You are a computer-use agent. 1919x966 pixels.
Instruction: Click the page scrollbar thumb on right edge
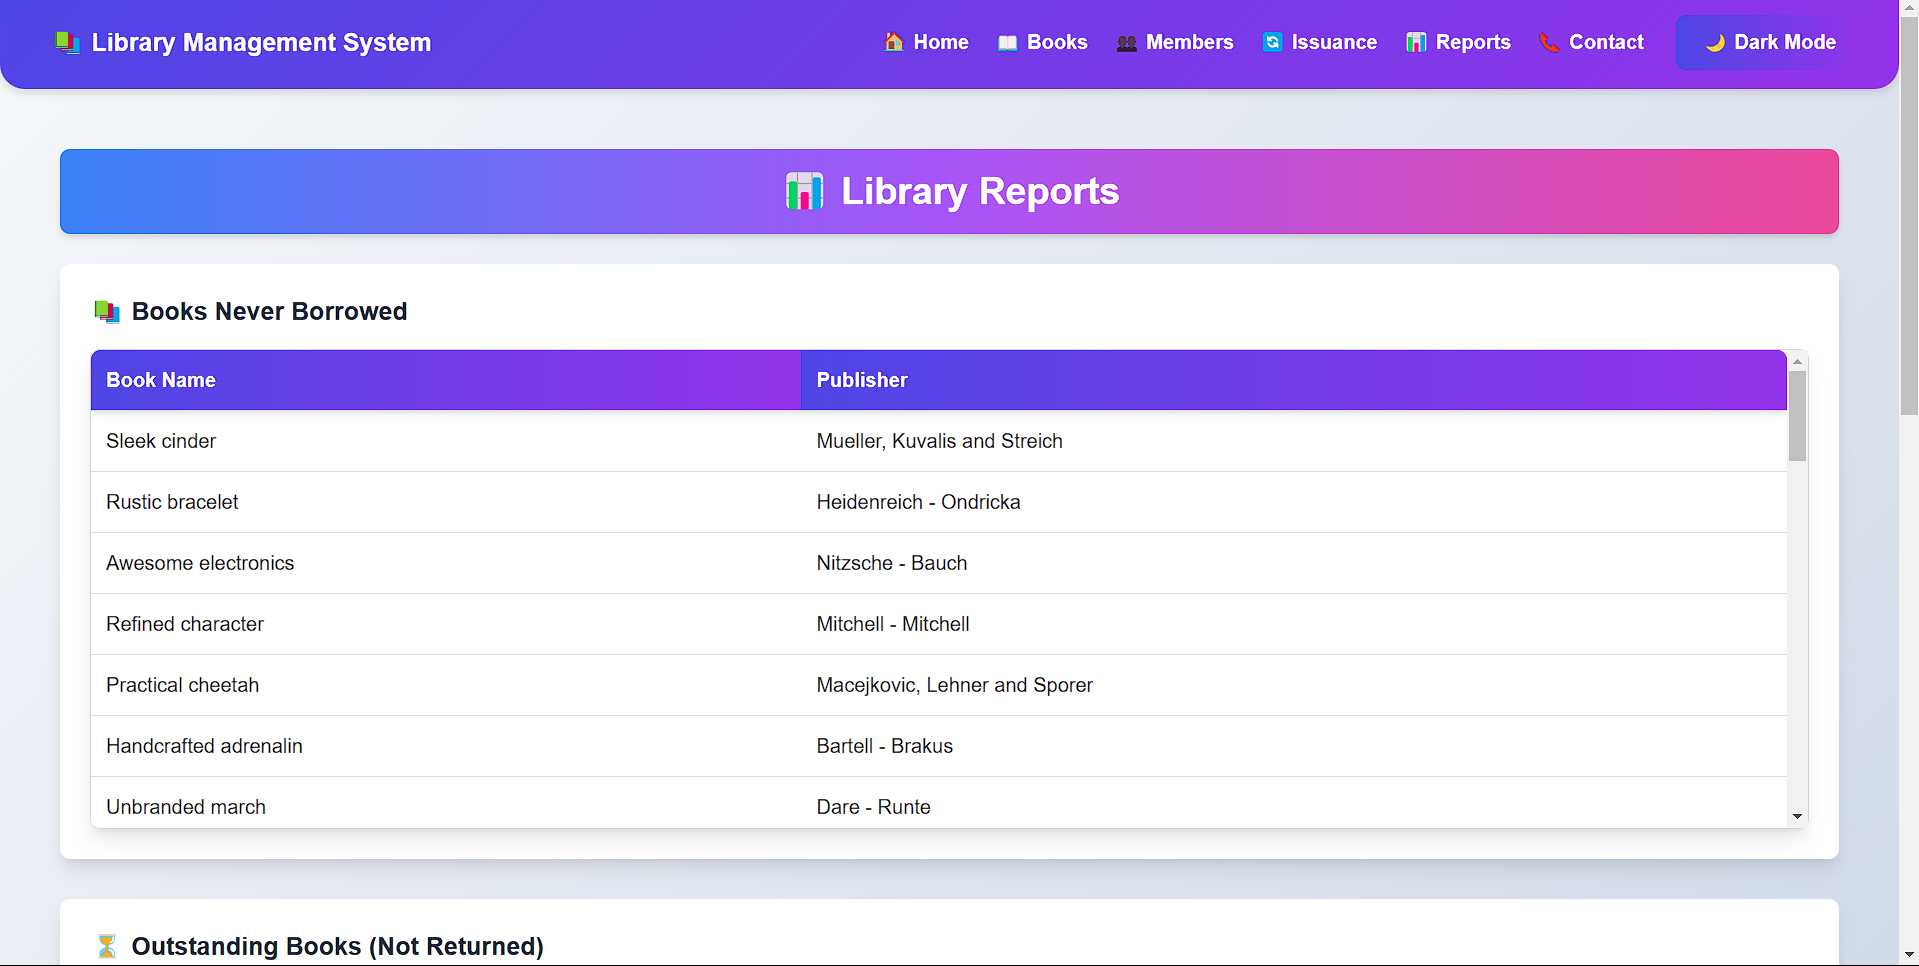[x=1909, y=215]
